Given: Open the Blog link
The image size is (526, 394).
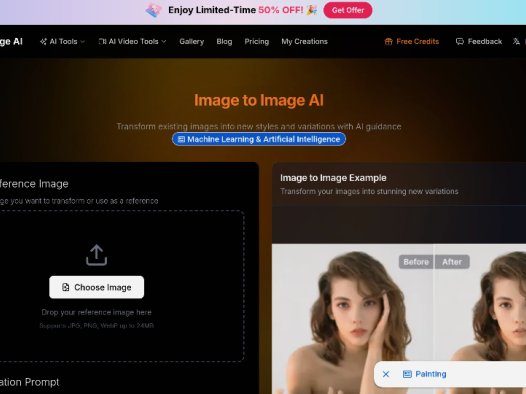Looking at the screenshot, I should pyautogui.click(x=224, y=42).
